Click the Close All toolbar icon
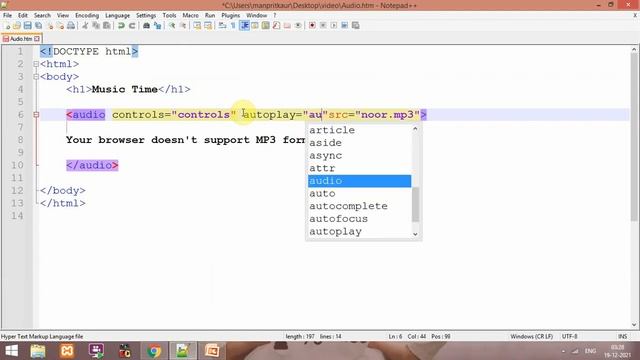The image size is (640, 360). [x=60, y=25]
